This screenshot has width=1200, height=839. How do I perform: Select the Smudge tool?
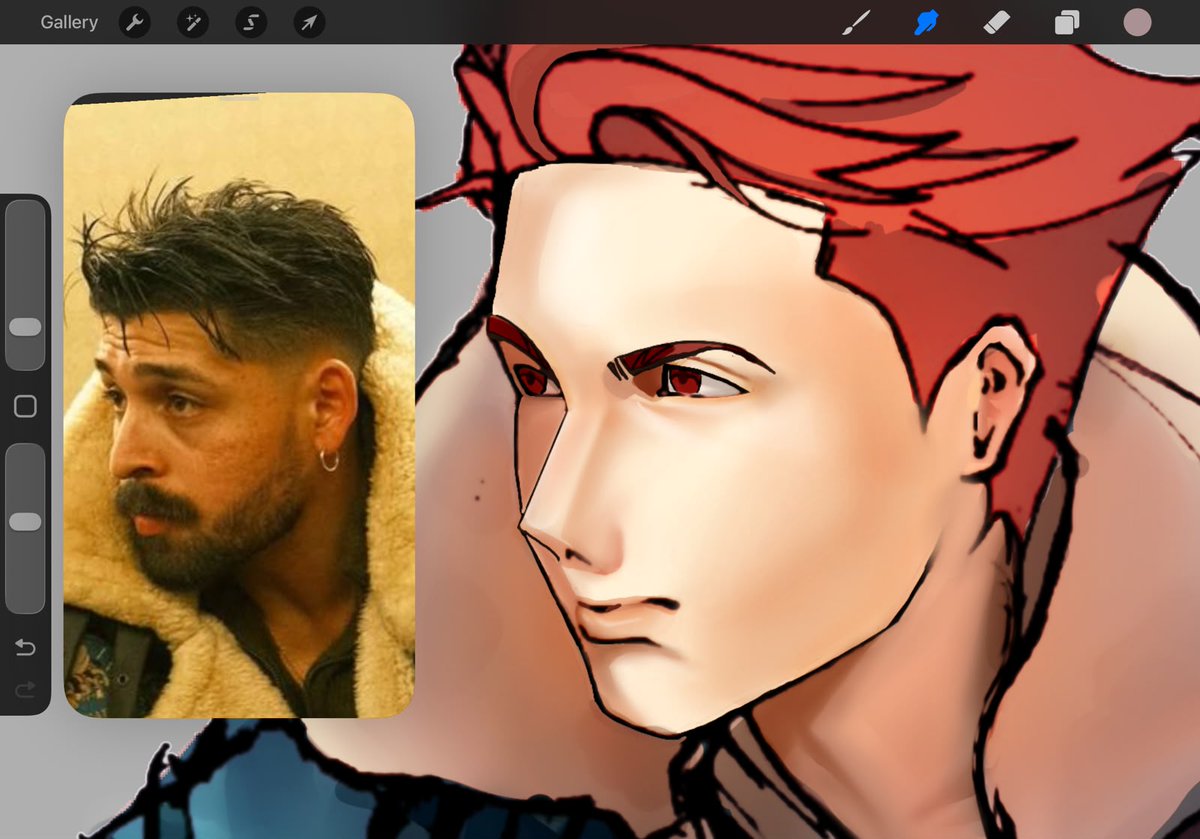pyautogui.click(x=926, y=22)
